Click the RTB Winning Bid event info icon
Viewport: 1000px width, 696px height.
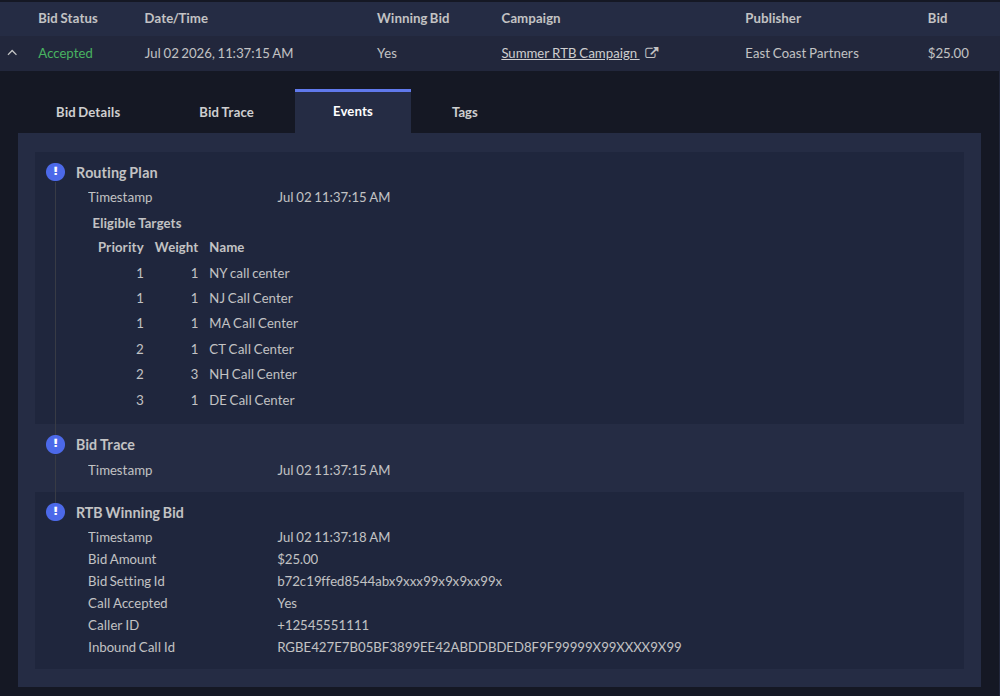(55, 512)
